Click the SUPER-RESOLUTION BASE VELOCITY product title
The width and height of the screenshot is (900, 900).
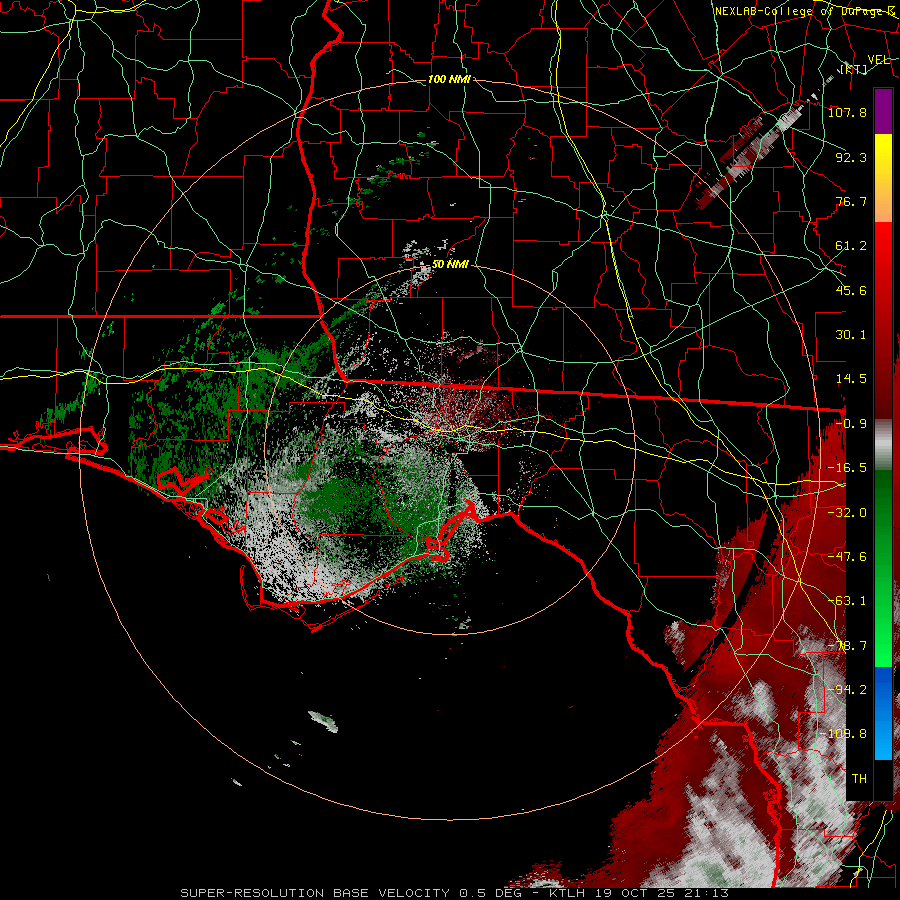pos(315,893)
